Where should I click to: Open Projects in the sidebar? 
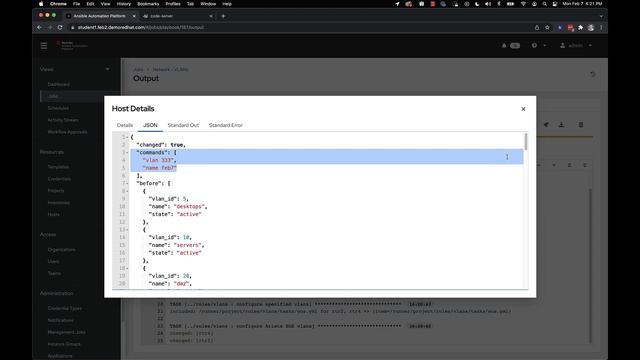[x=56, y=191]
